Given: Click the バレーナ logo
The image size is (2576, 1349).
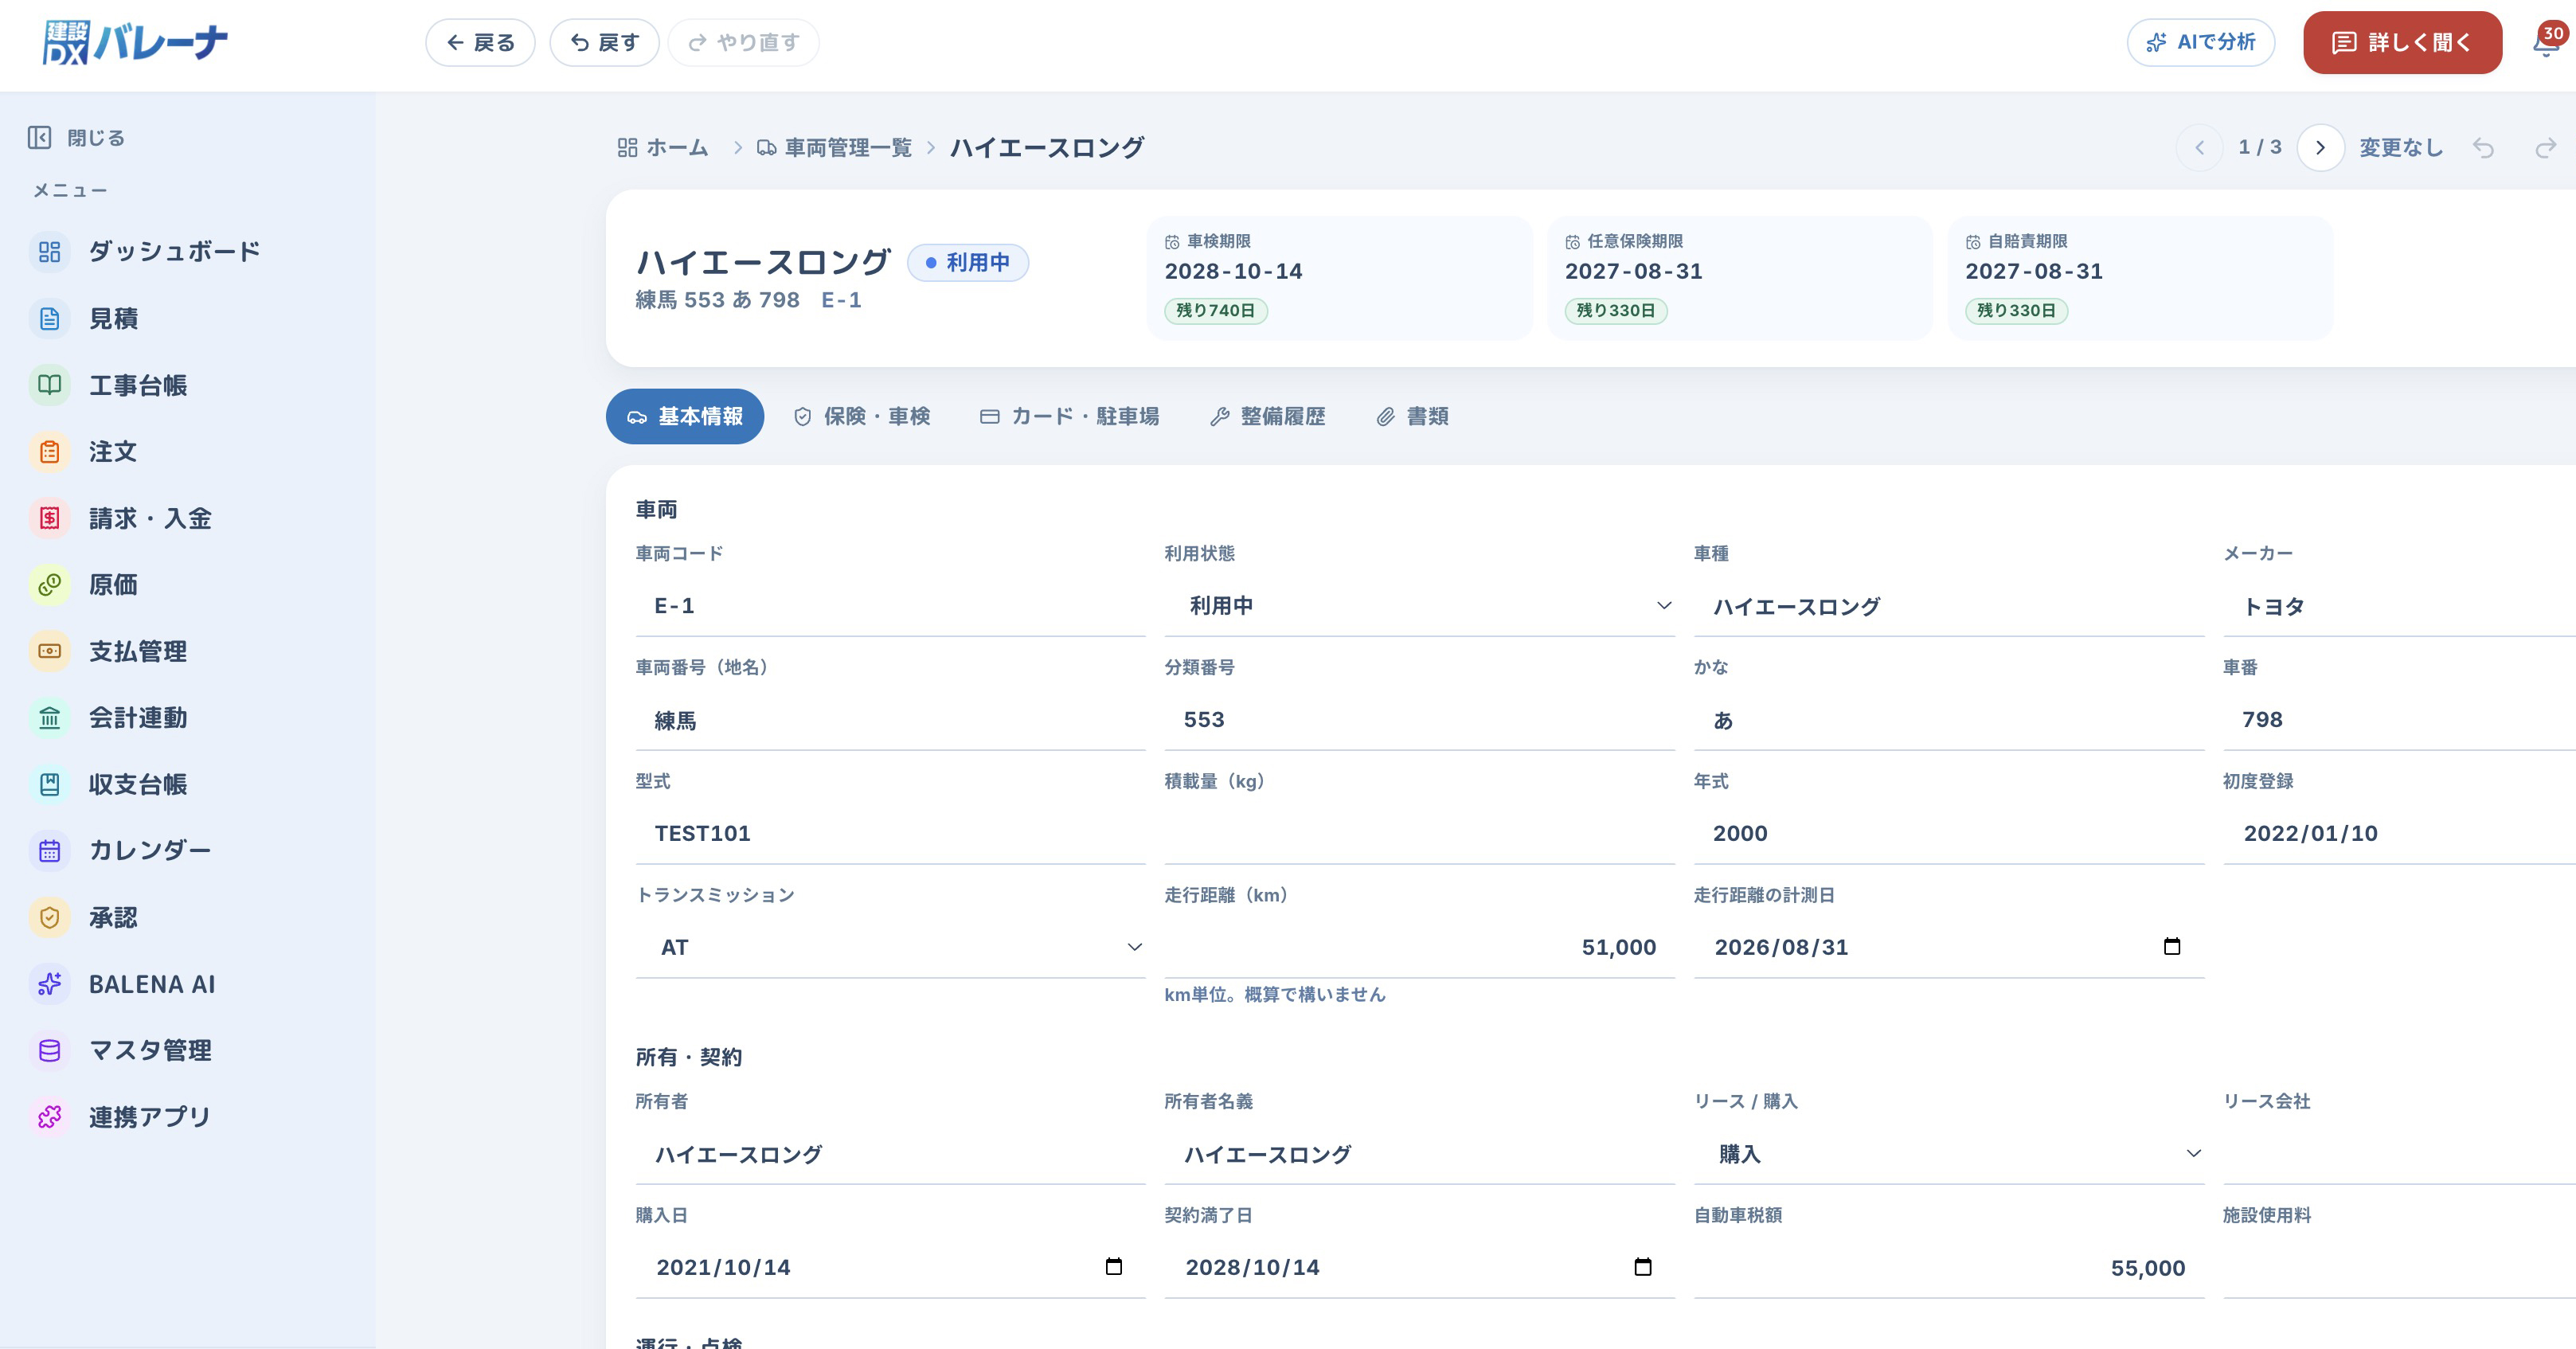Looking at the screenshot, I should pos(135,42).
